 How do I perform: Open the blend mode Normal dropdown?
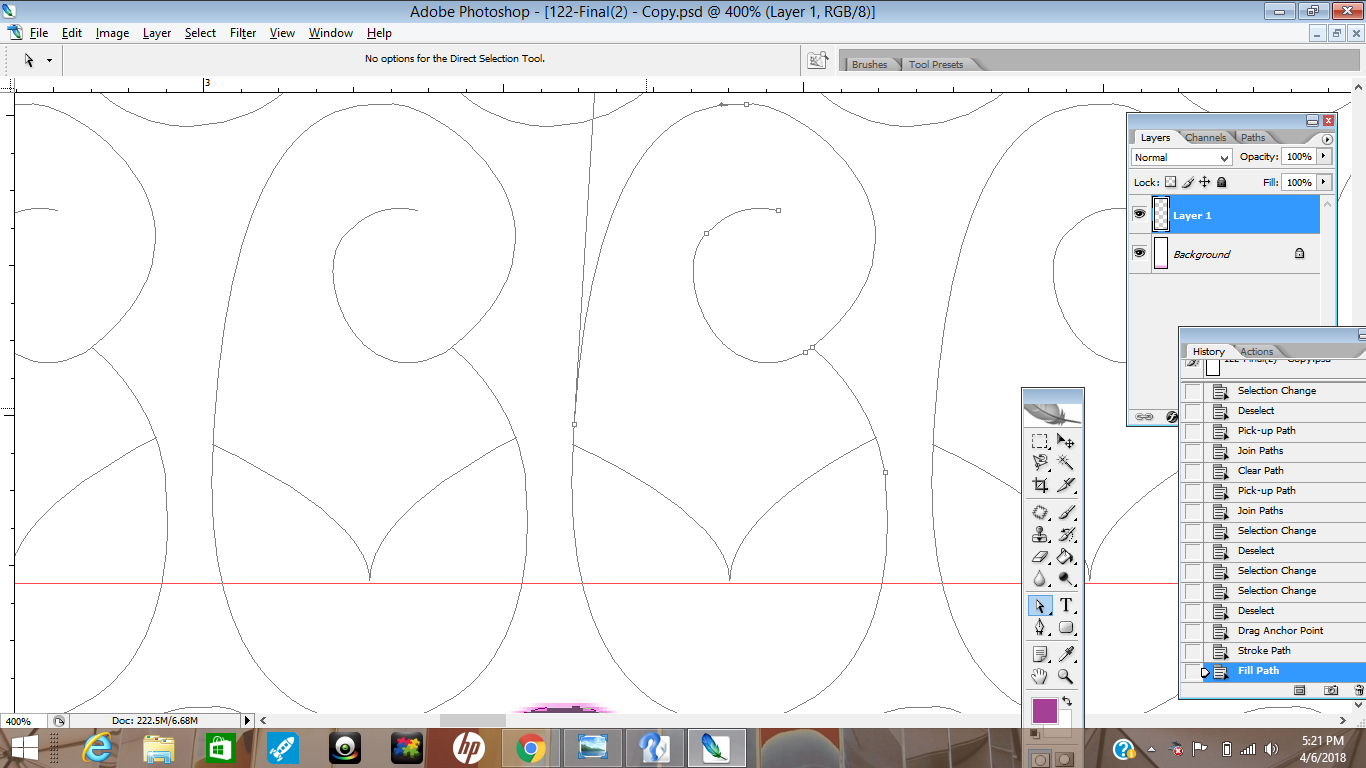1181,157
